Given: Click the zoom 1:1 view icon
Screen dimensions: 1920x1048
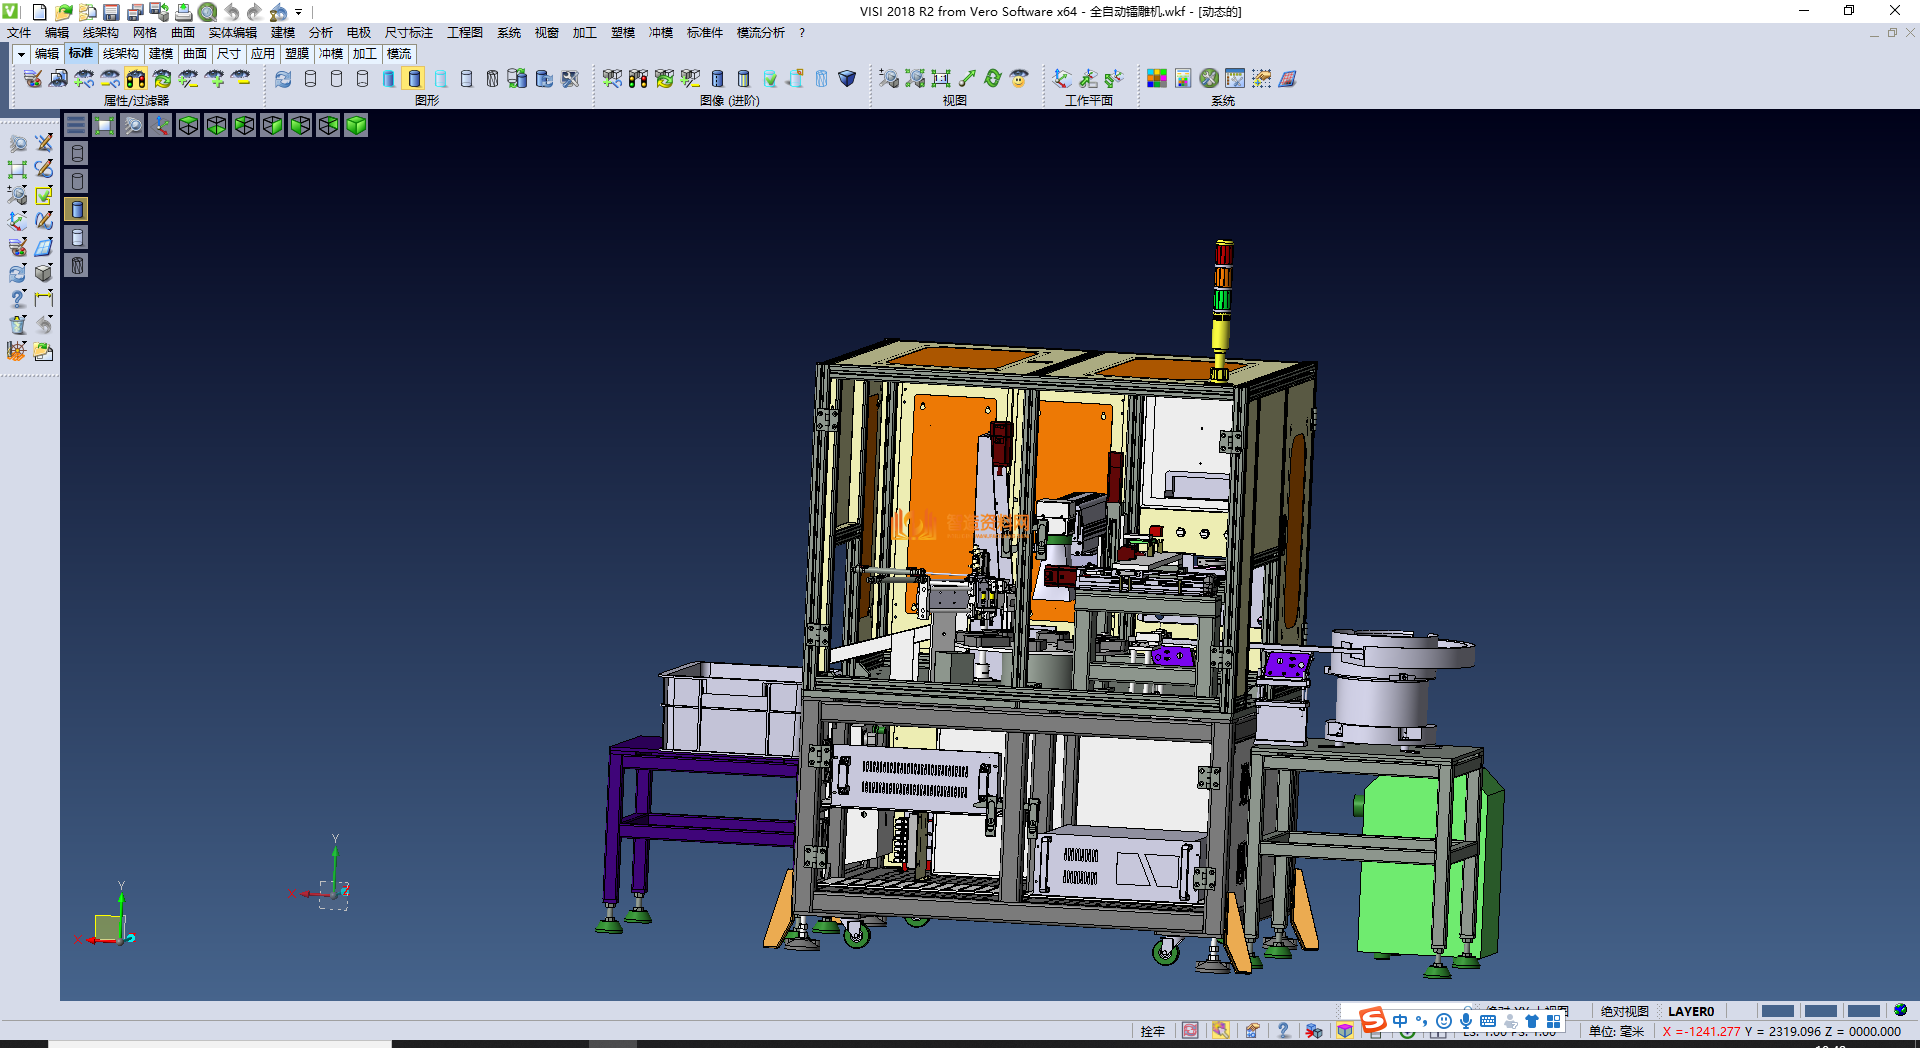Looking at the screenshot, I should [940, 79].
